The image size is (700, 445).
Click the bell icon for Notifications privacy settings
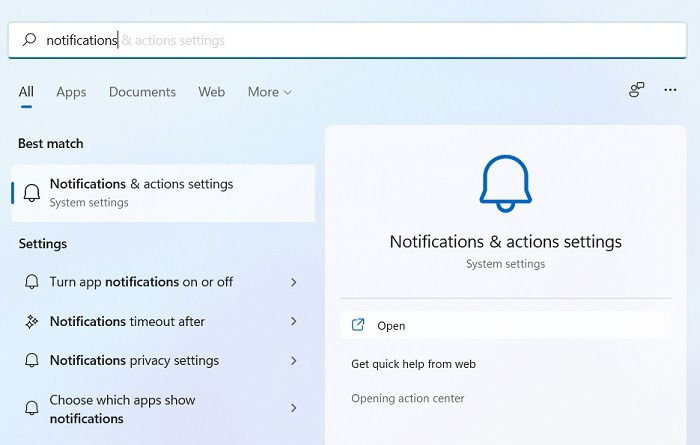(x=32, y=360)
